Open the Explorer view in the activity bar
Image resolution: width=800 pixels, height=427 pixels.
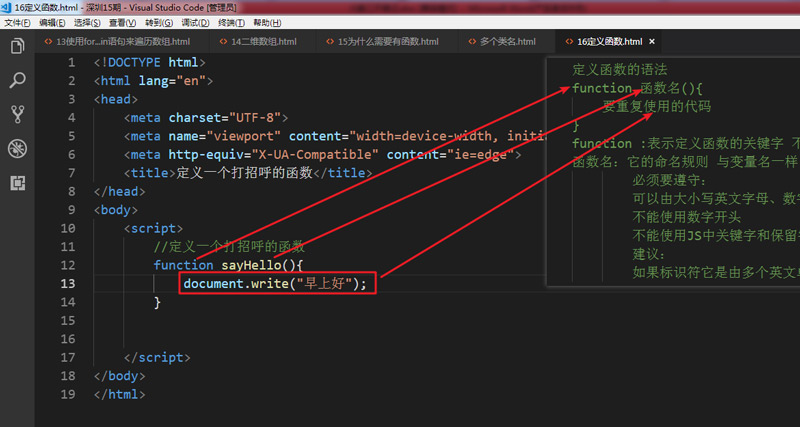pyautogui.click(x=17, y=47)
